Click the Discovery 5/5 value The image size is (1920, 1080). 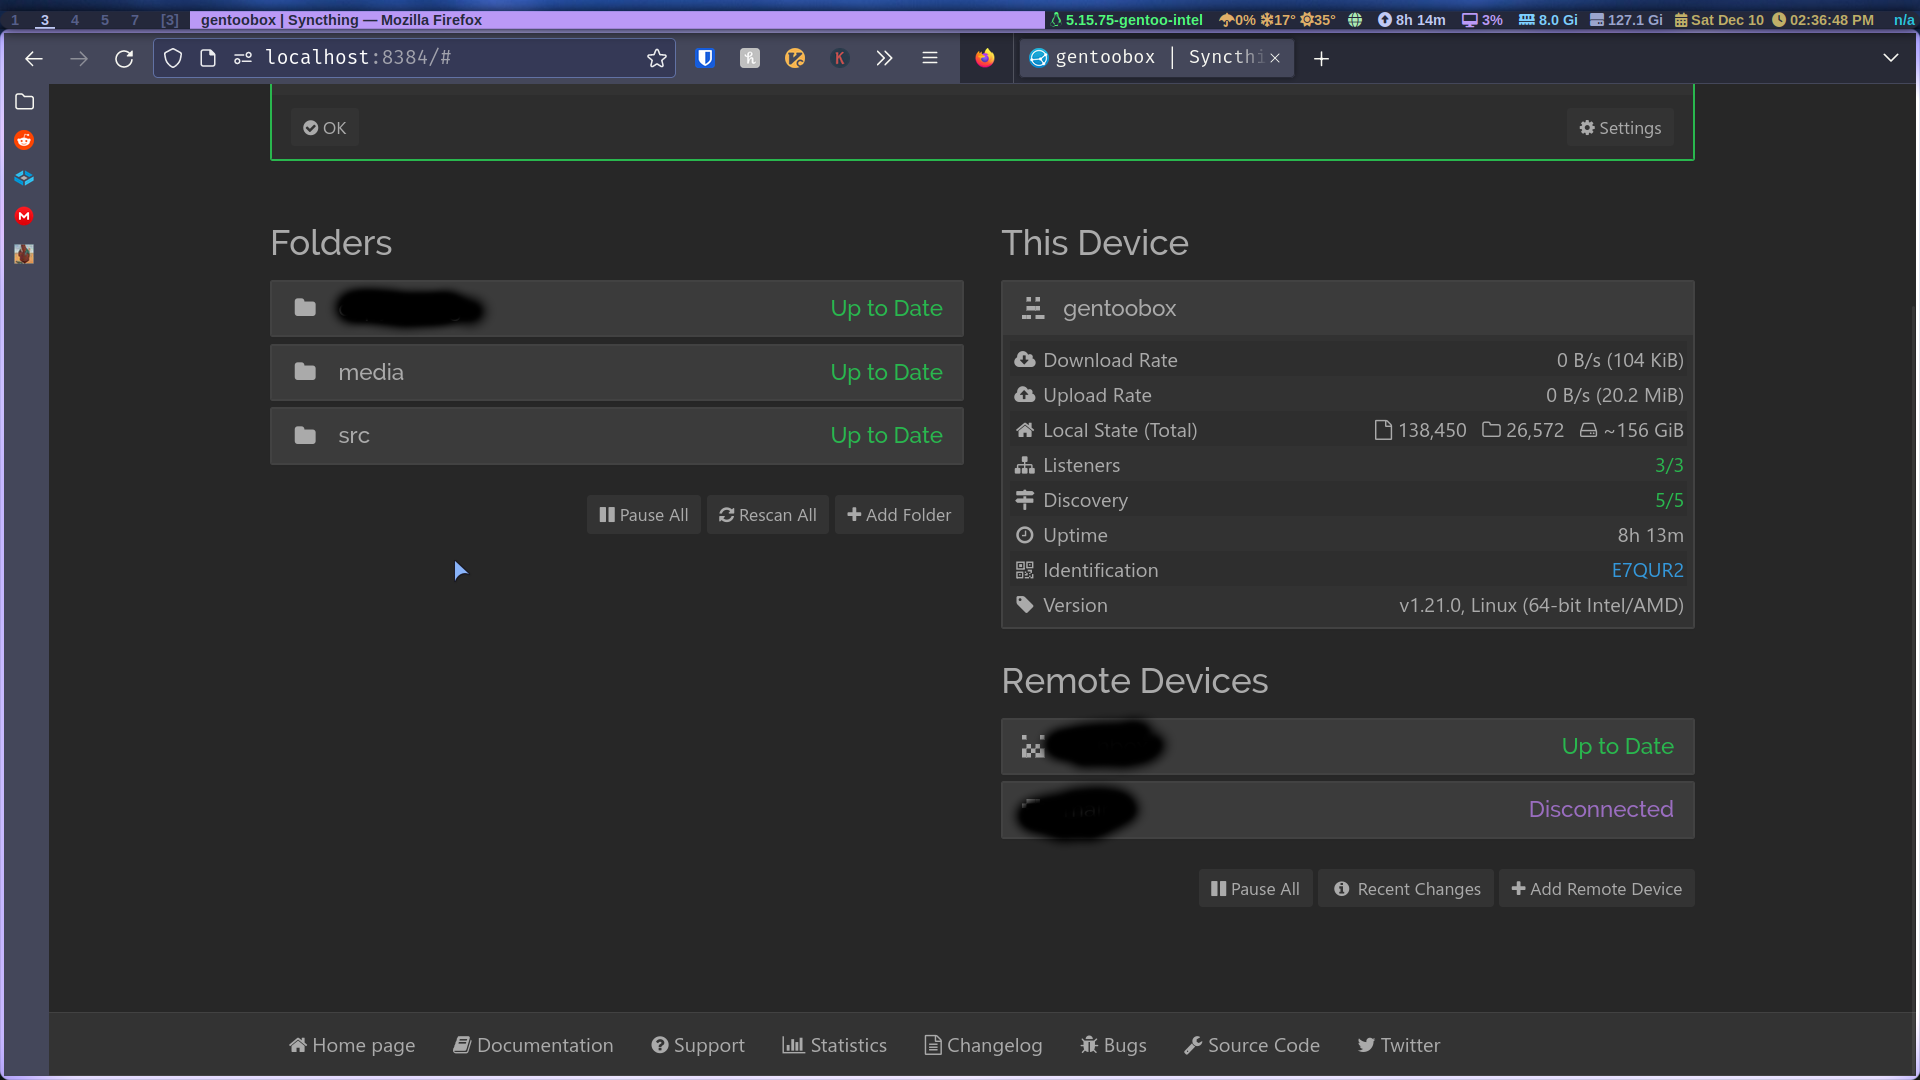[1669, 500]
